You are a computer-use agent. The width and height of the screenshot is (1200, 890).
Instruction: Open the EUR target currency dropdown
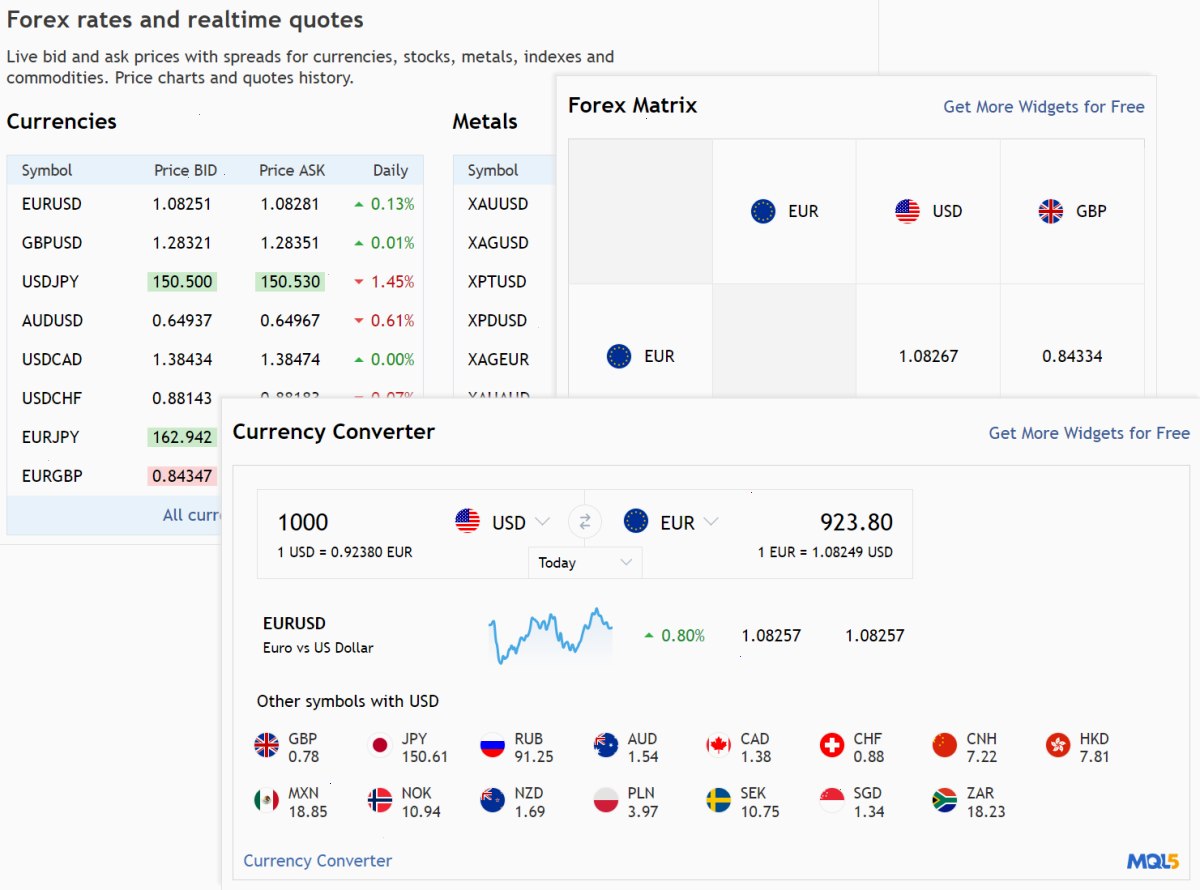pyautogui.click(x=671, y=522)
